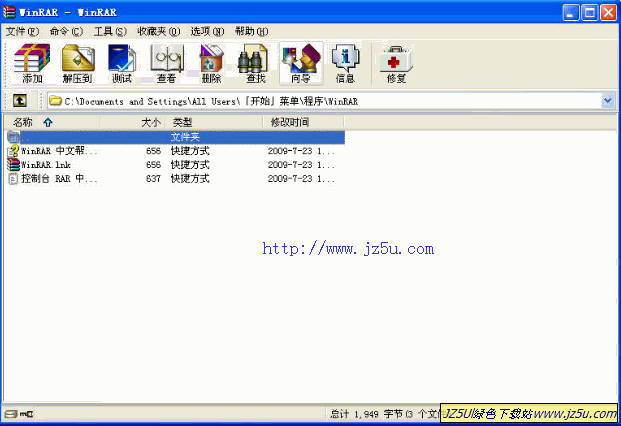This screenshot has width=621, height=426.
Task: Click the 测试 (Test) toolbar icon
Action: click(x=122, y=63)
